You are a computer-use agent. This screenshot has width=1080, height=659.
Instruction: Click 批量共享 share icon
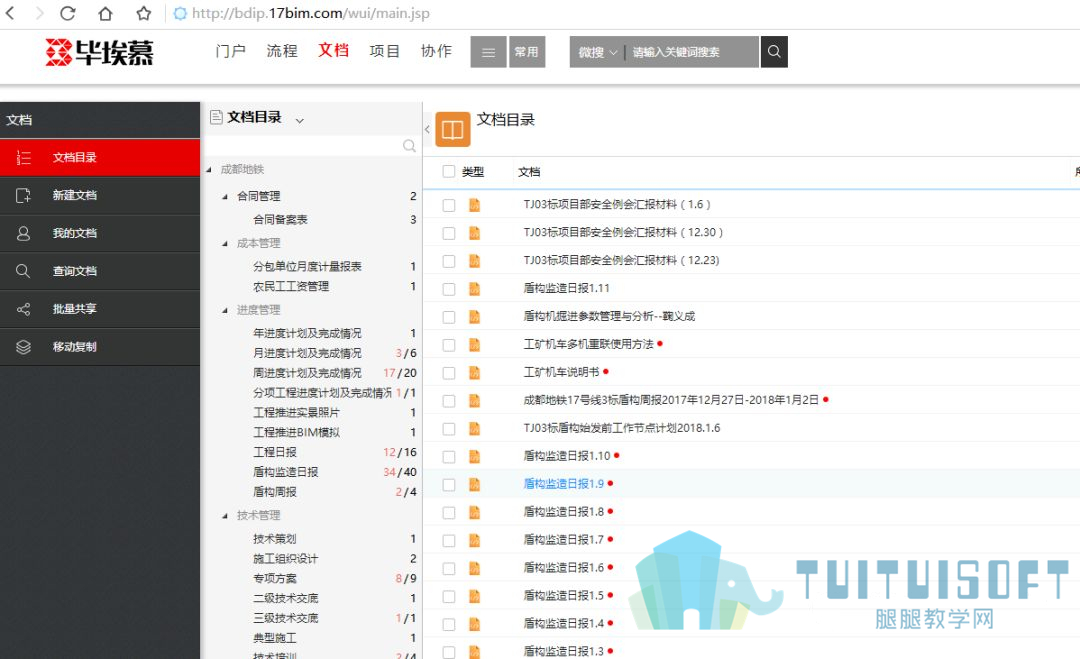[23, 309]
